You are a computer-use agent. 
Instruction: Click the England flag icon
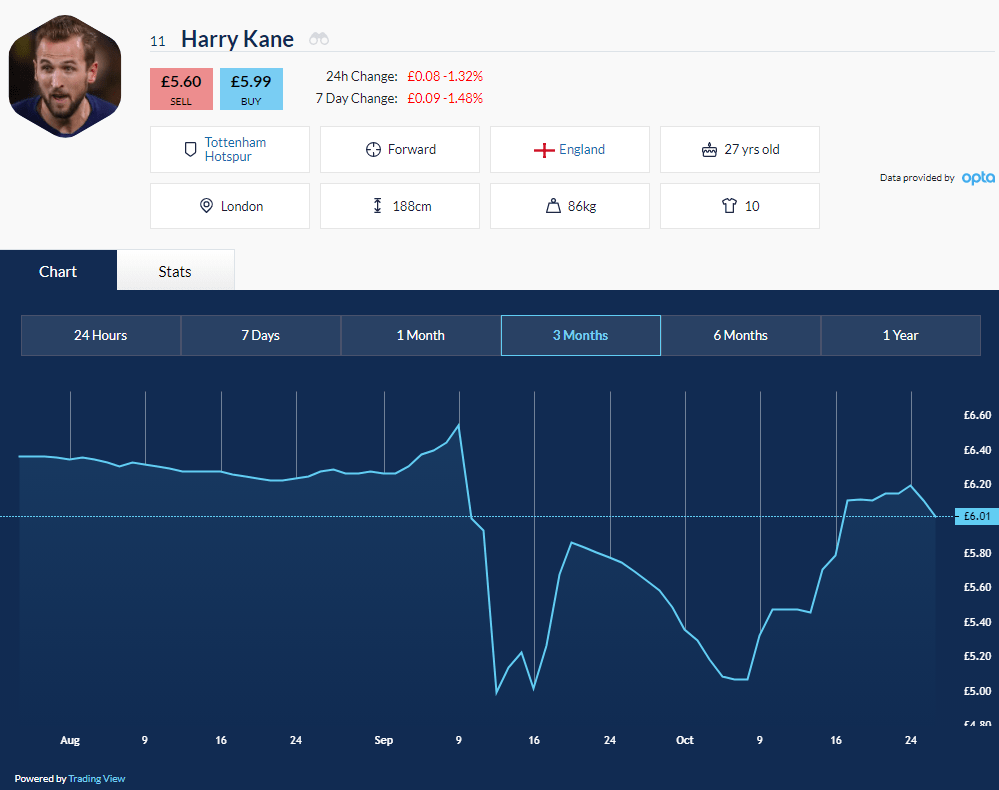(x=544, y=150)
